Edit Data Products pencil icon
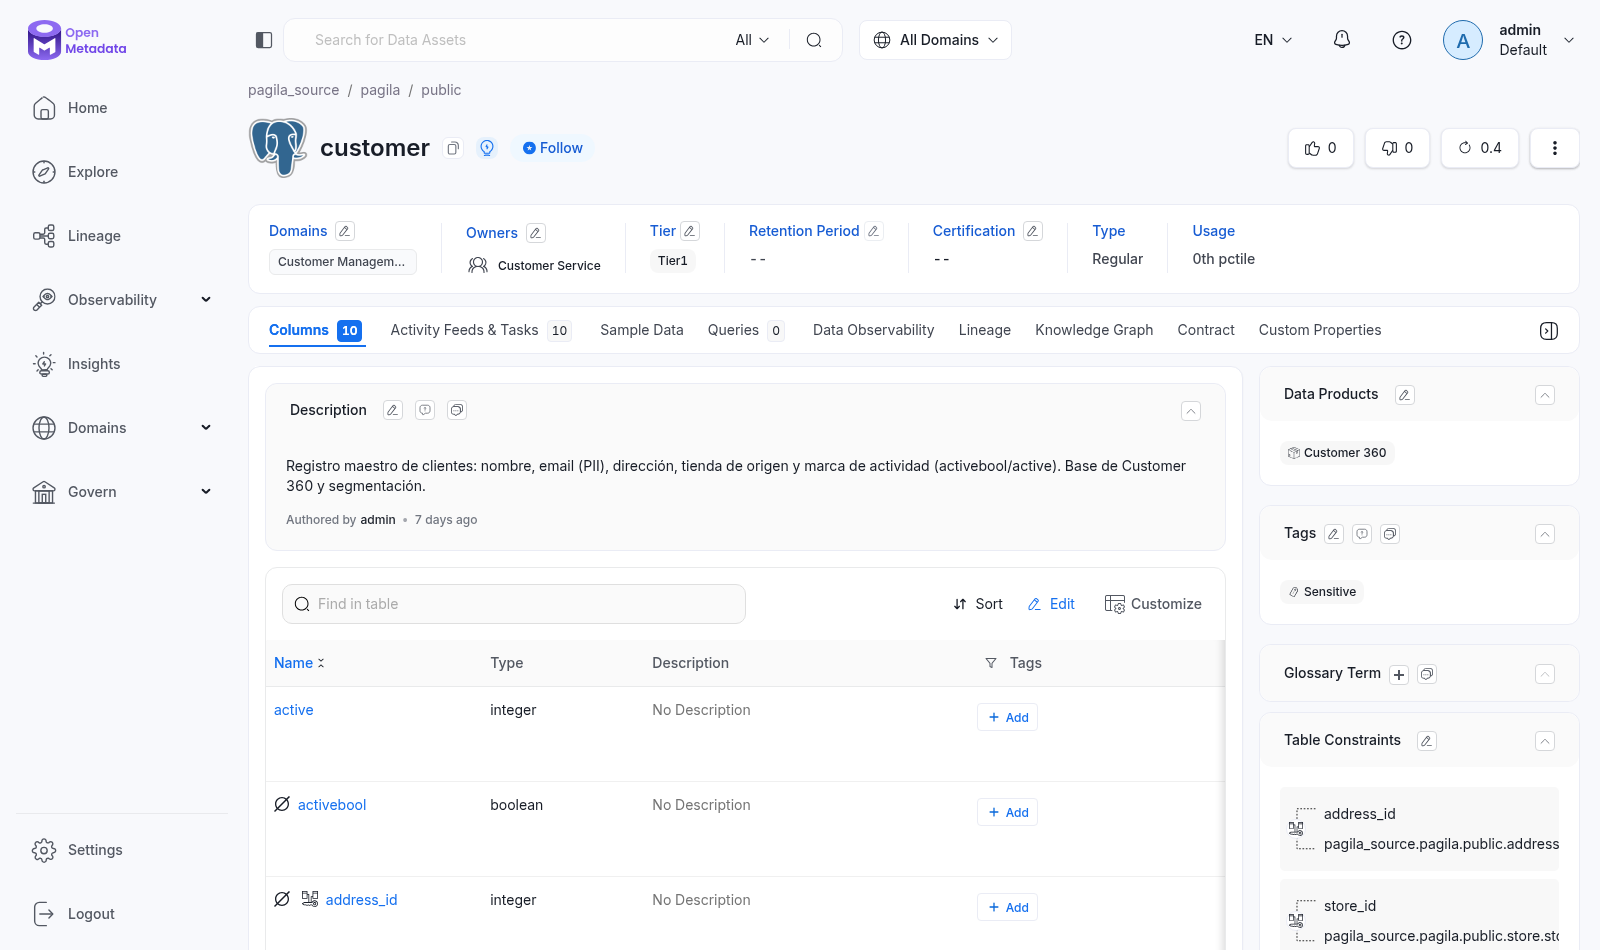This screenshot has height=950, width=1600. click(1405, 395)
